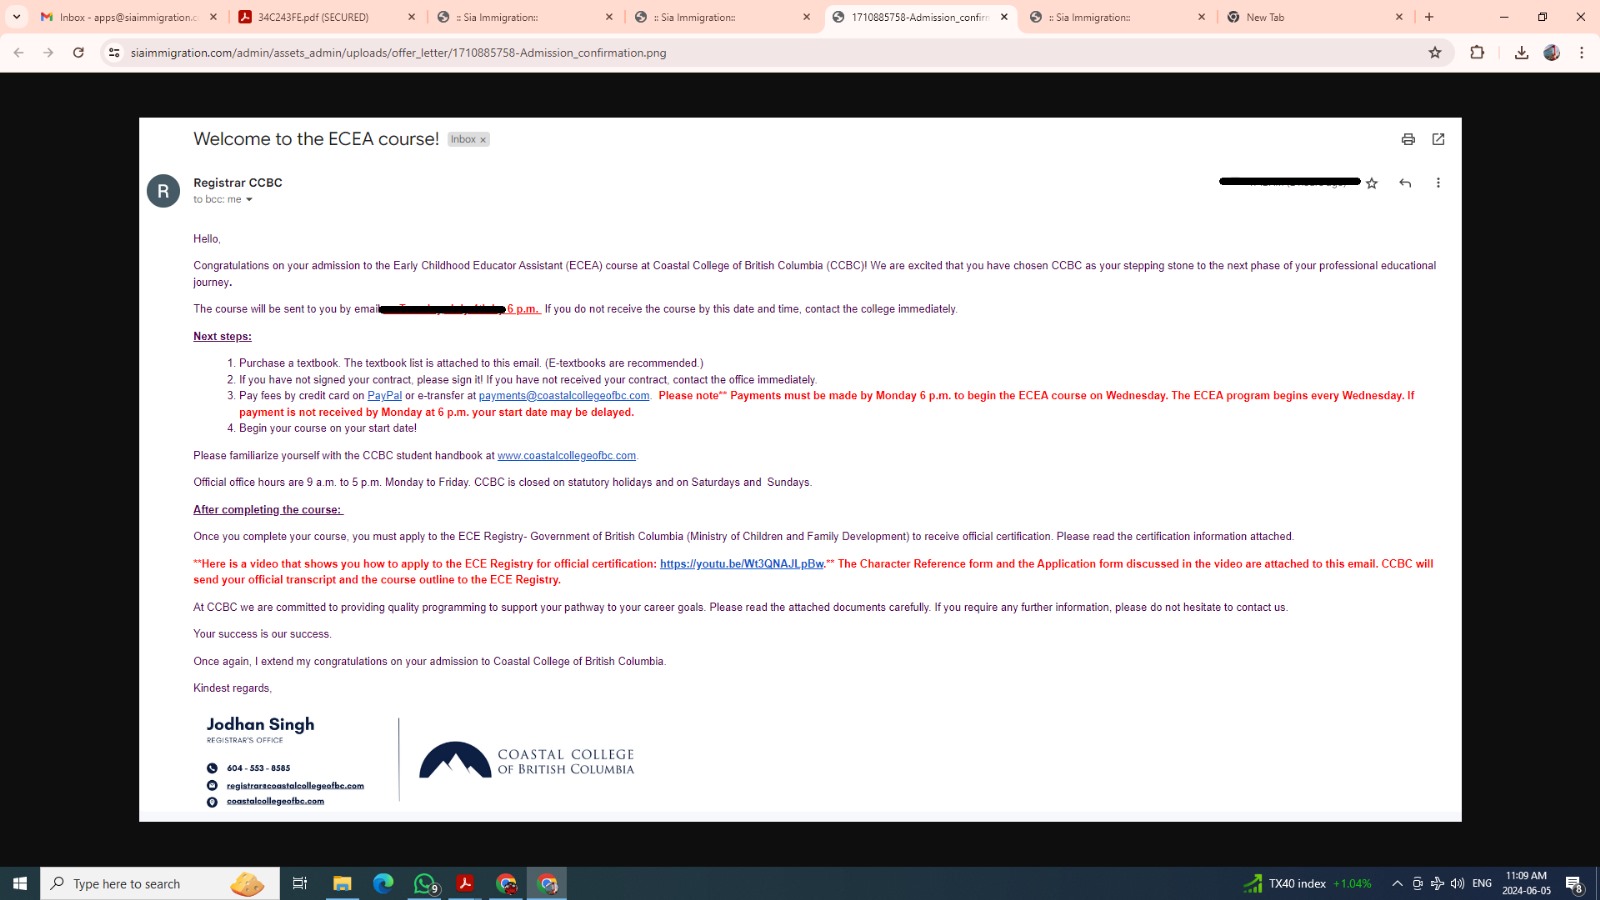Click payments@coastalcollegeofbc.com link
1600x900 pixels.
[564, 396]
